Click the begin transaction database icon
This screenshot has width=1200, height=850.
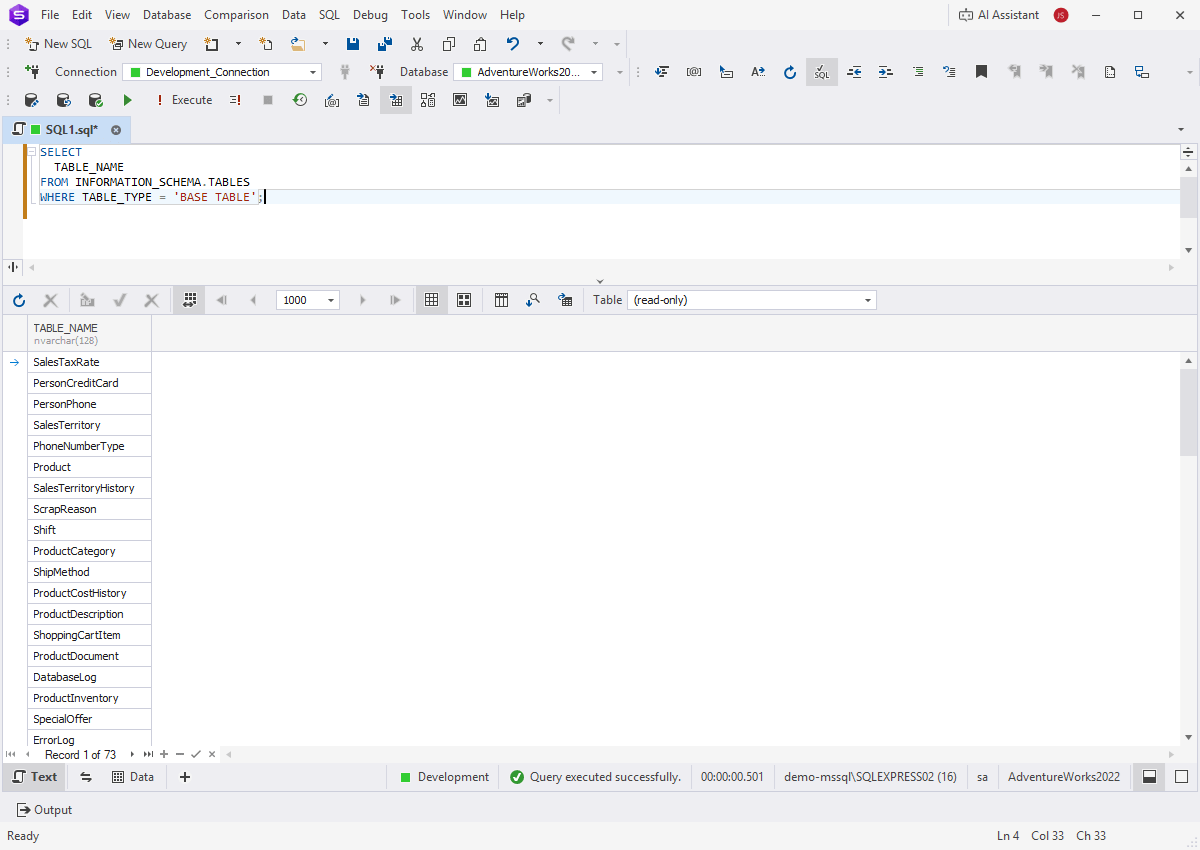click(31, 100)
